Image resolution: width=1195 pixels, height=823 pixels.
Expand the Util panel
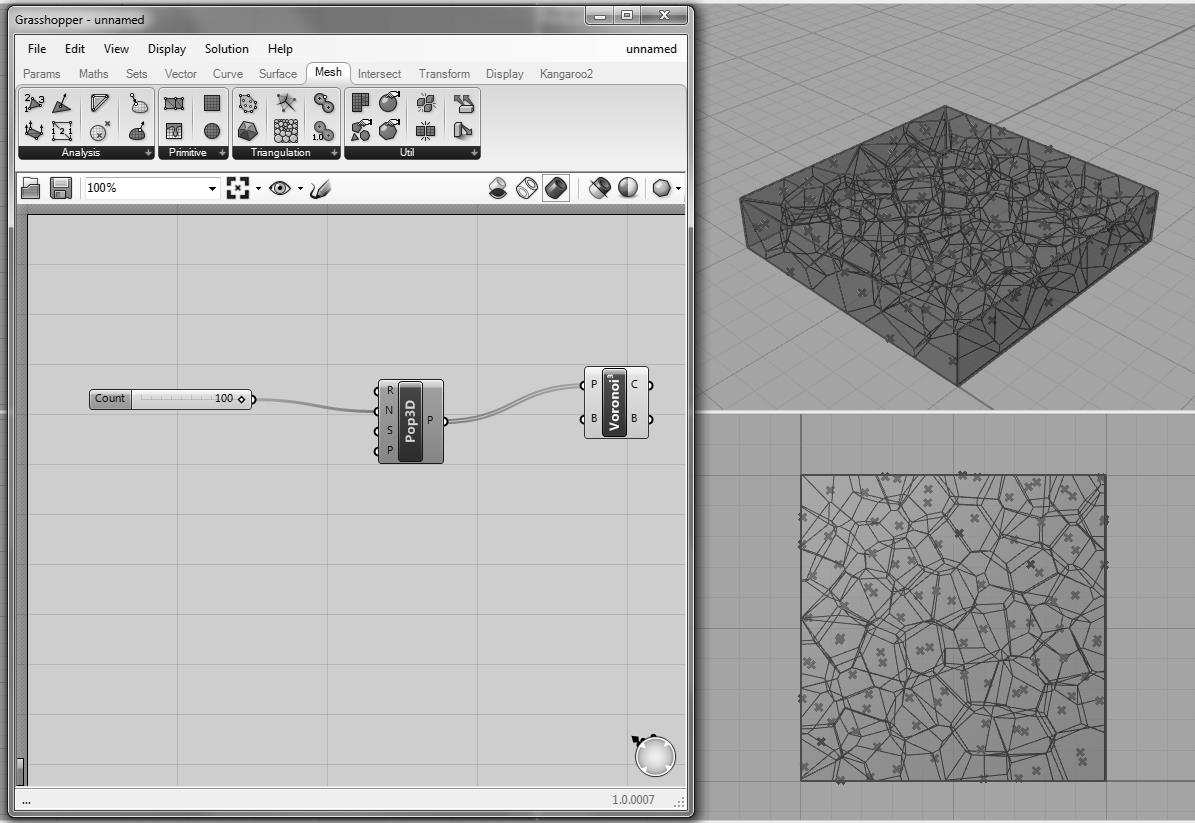pyautogui.click(x=474, y=153)
